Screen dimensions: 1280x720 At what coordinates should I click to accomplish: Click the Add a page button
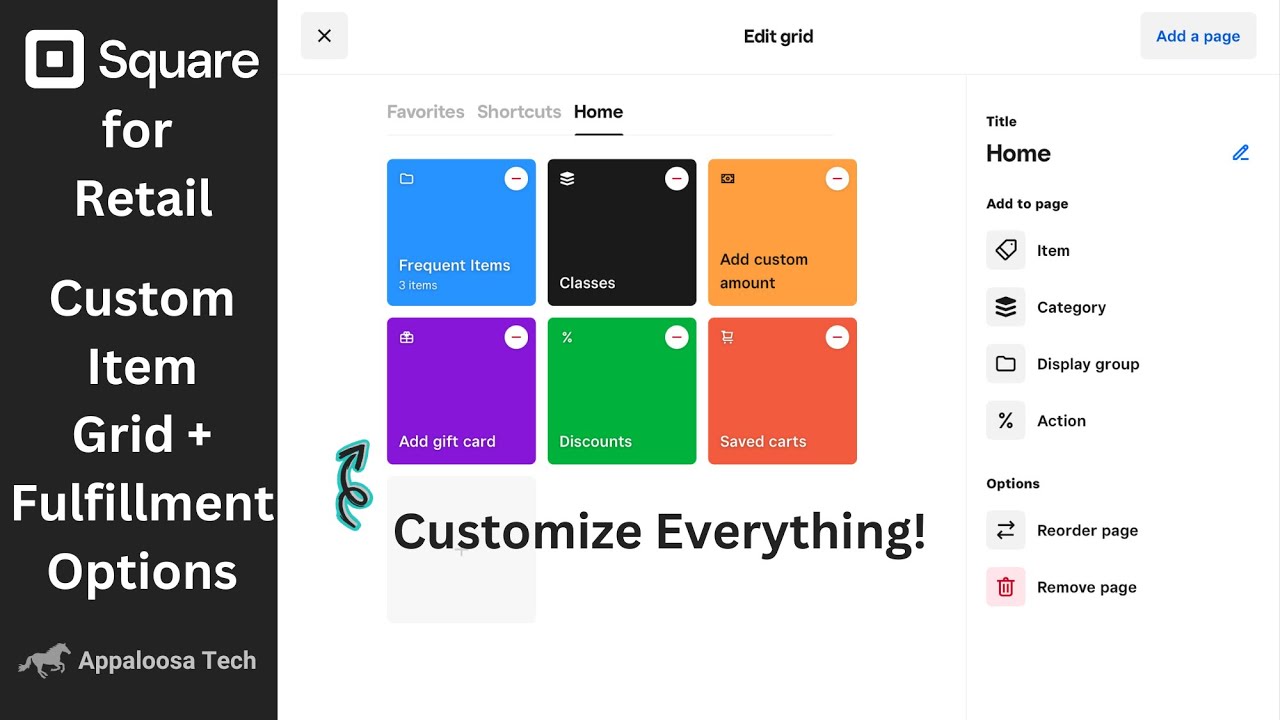coord(1198,36)
